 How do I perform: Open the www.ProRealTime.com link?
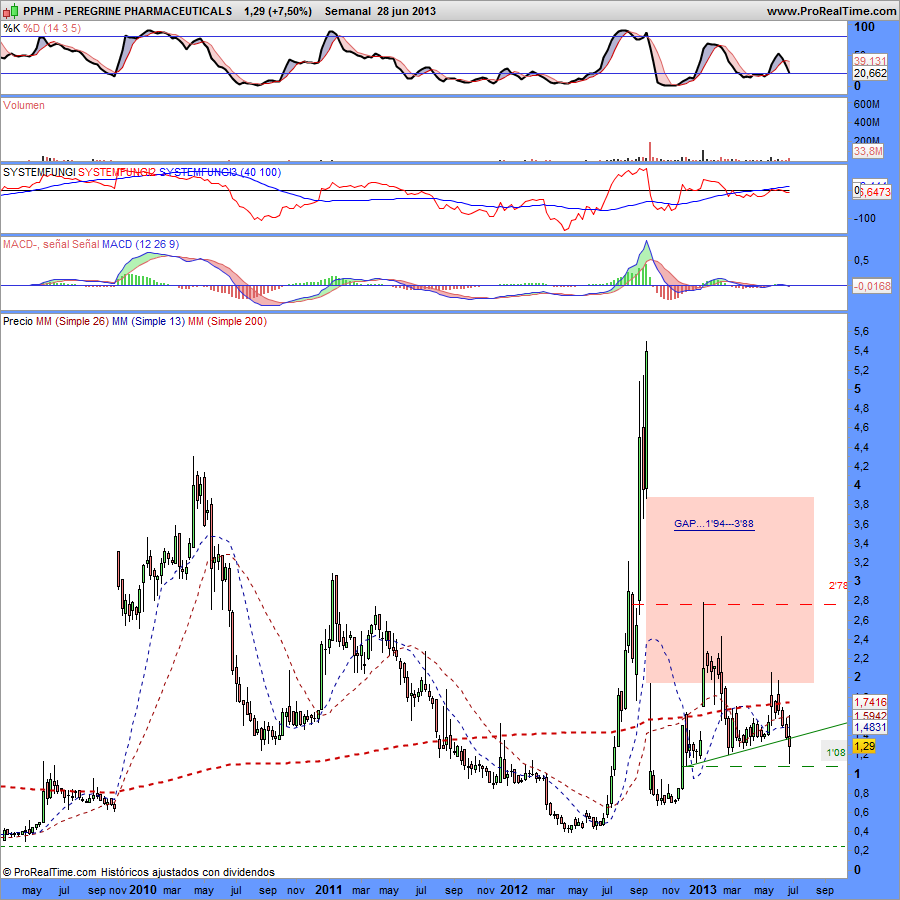831,11
